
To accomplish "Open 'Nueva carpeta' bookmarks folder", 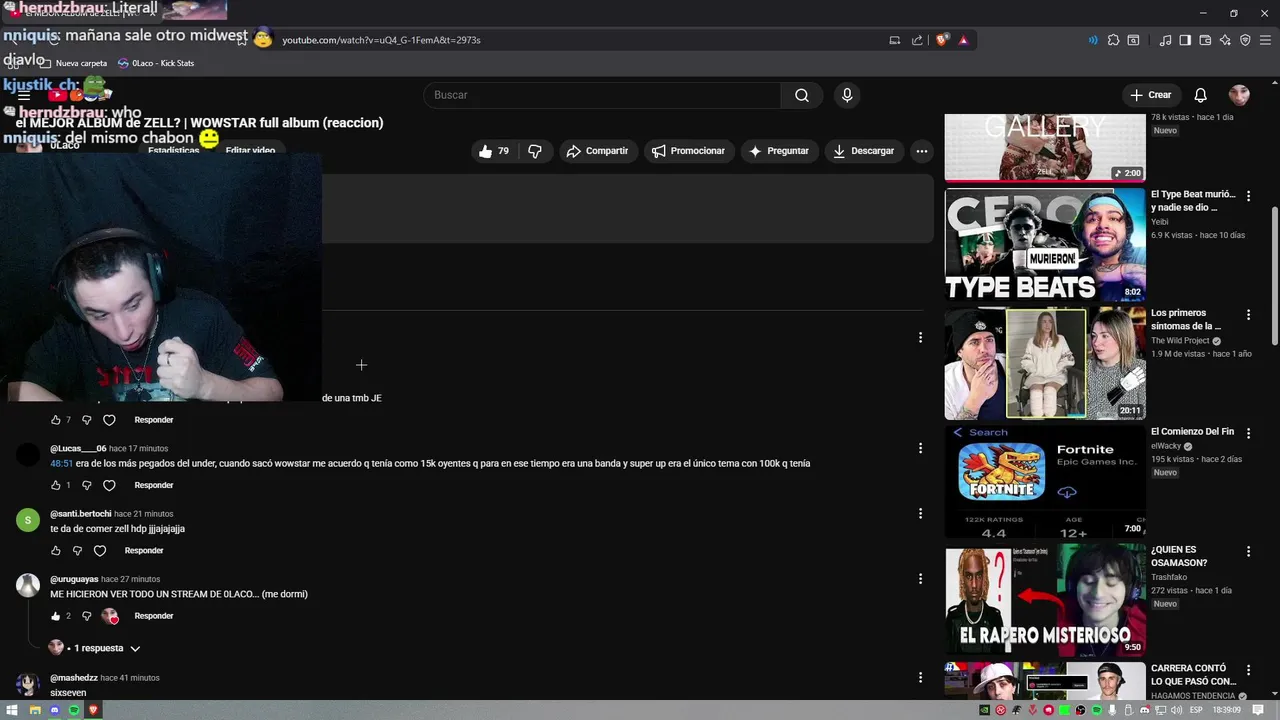I will click(x=73, y=63).
